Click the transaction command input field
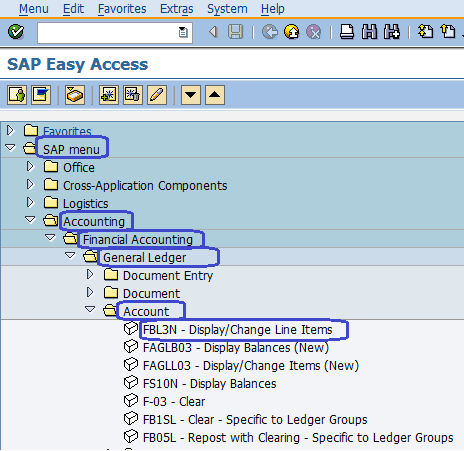 (x=115, y=33)
